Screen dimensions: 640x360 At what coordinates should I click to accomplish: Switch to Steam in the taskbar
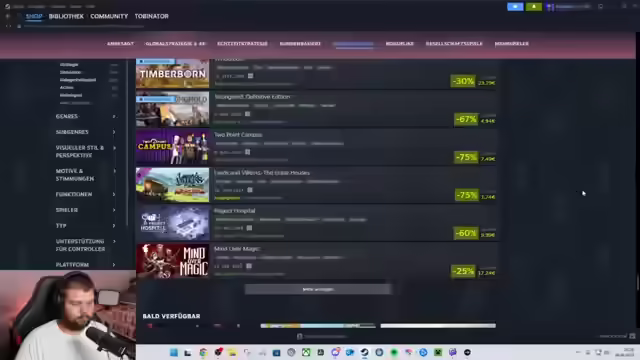(x=364, y=352)
